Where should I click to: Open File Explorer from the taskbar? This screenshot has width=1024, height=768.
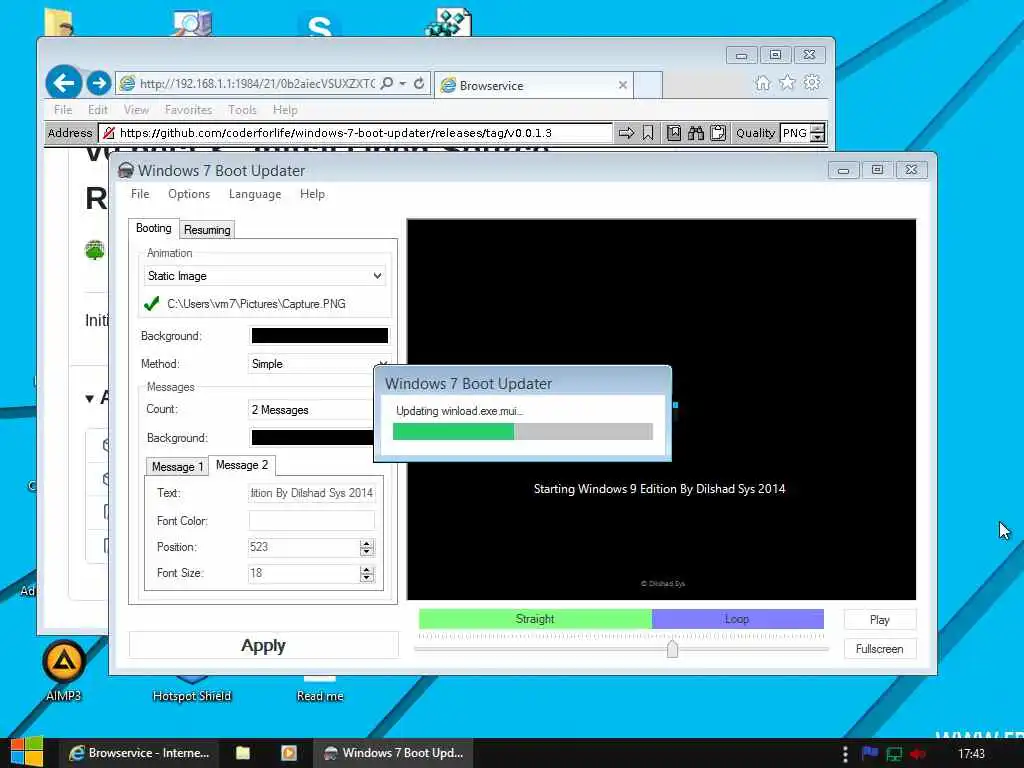(243, 753)
